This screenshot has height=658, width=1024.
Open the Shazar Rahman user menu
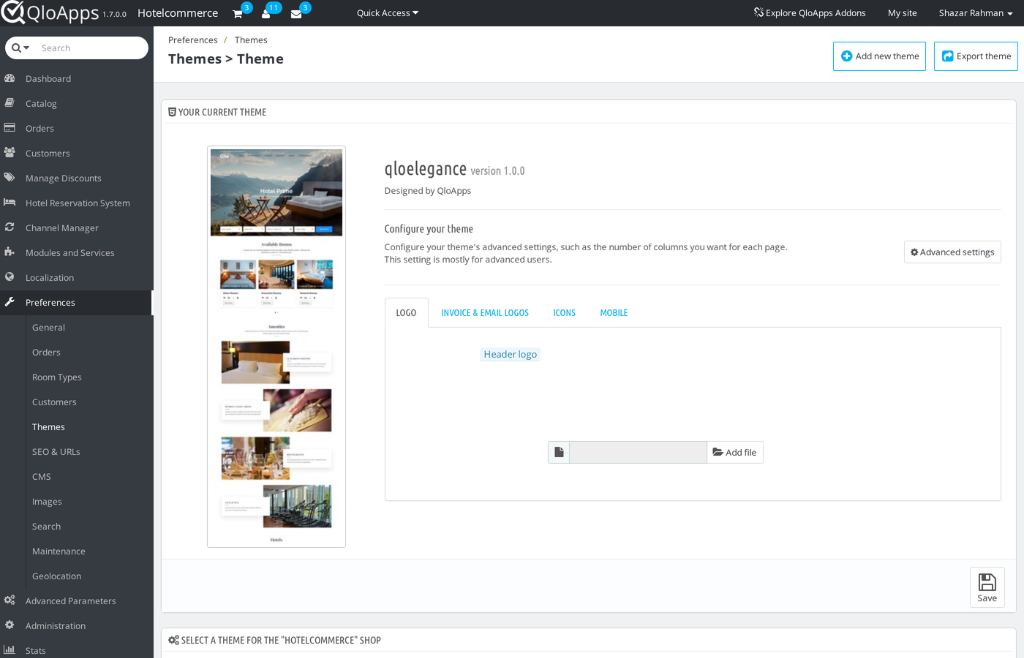click(976, 13)
